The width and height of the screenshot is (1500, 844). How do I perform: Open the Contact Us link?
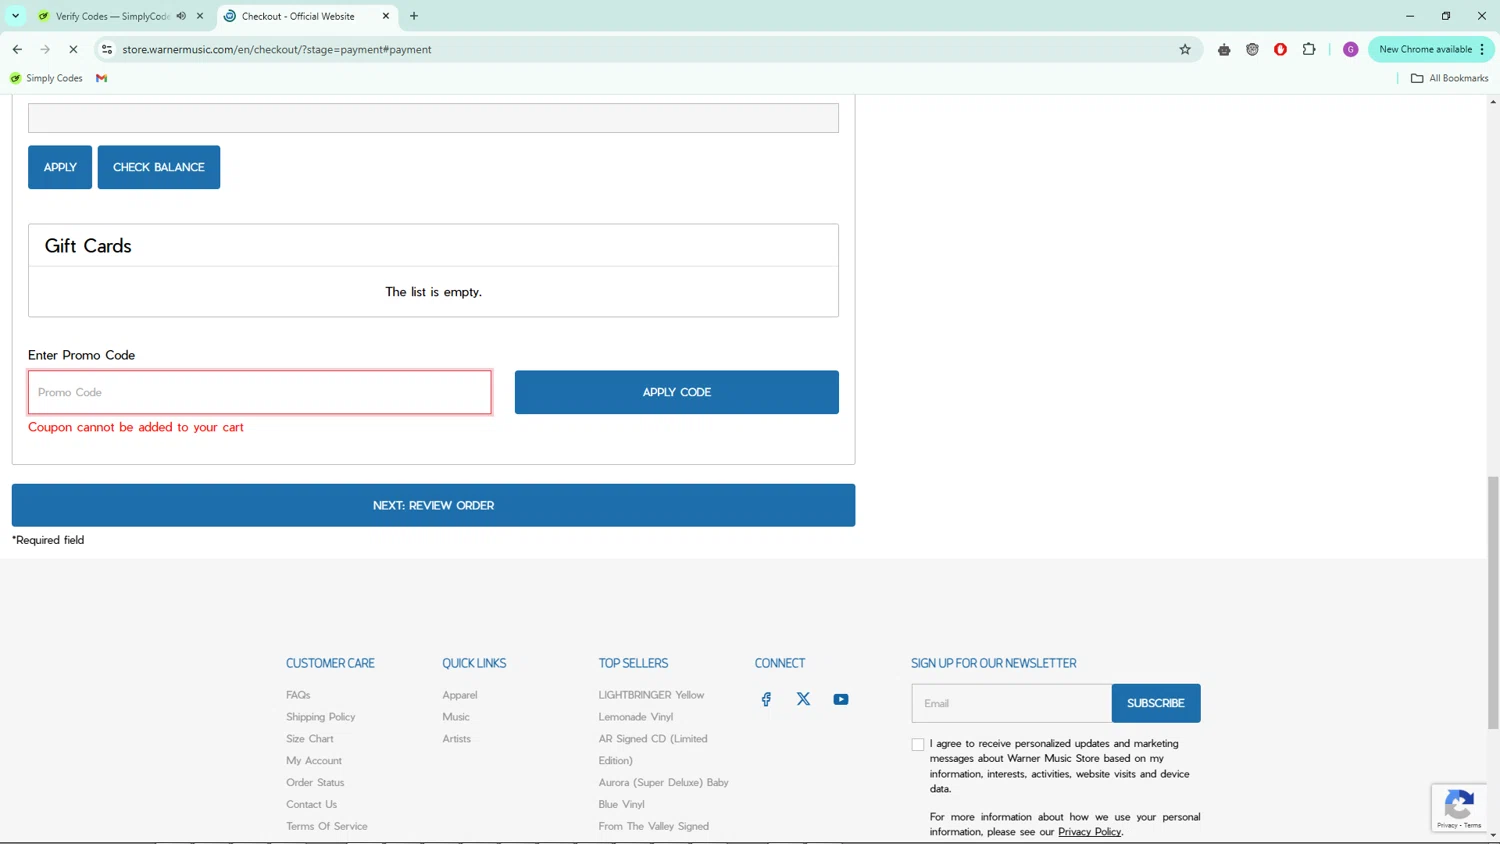312,804
